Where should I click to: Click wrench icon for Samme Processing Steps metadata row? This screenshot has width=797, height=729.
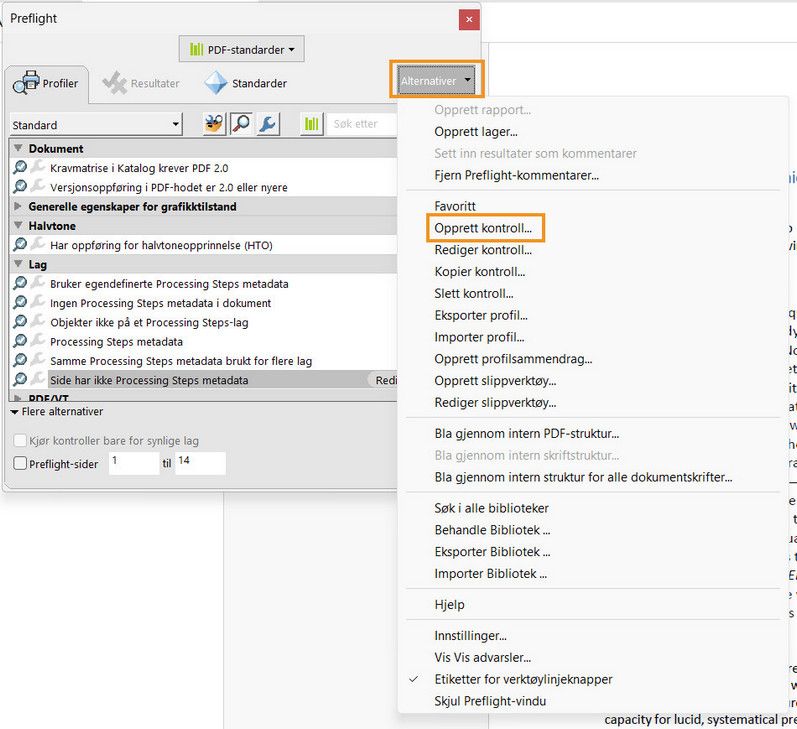(38, 360)
